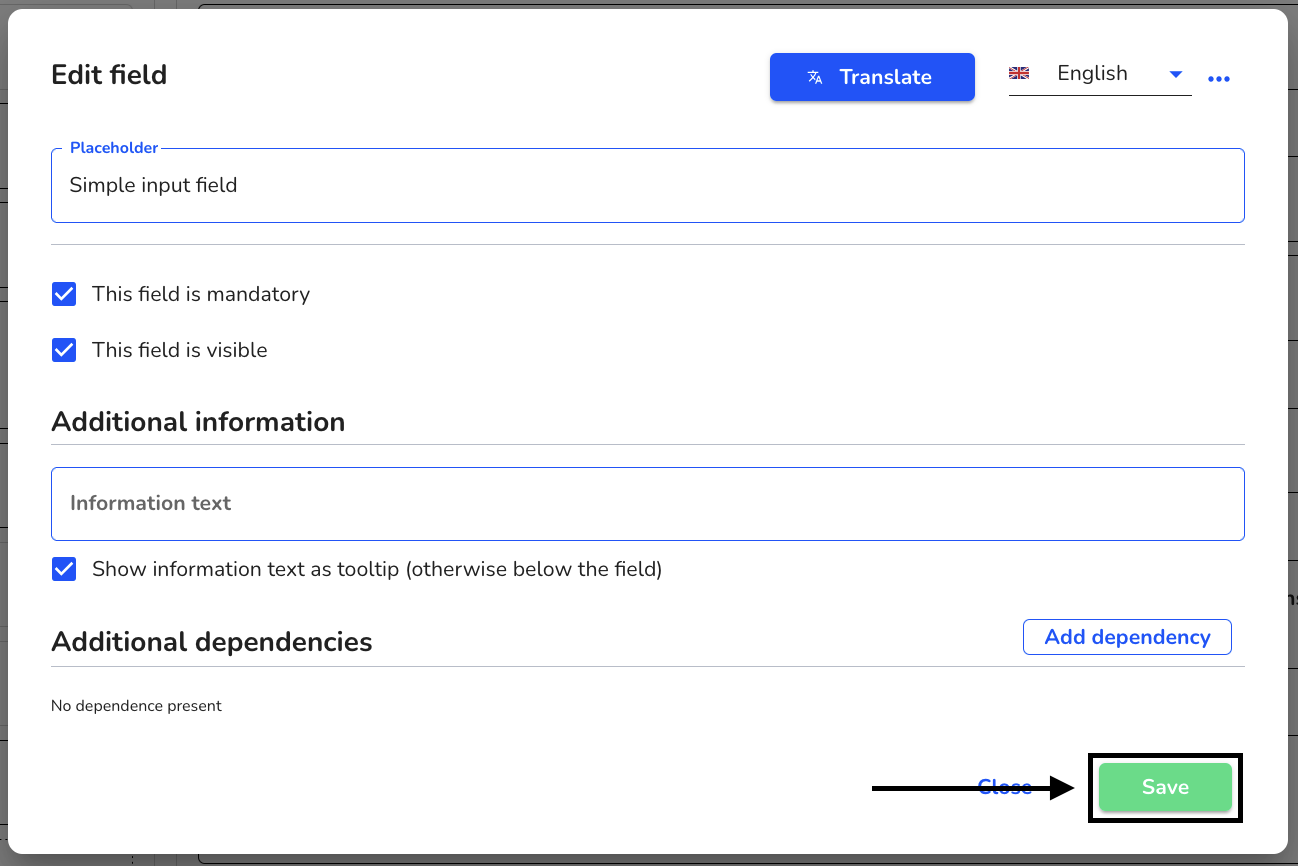Image resolution: width=1298 pixels, height=866 pixels.
Task: Uncheck the This field is visible checkbox
Action: tap(64, 350)
